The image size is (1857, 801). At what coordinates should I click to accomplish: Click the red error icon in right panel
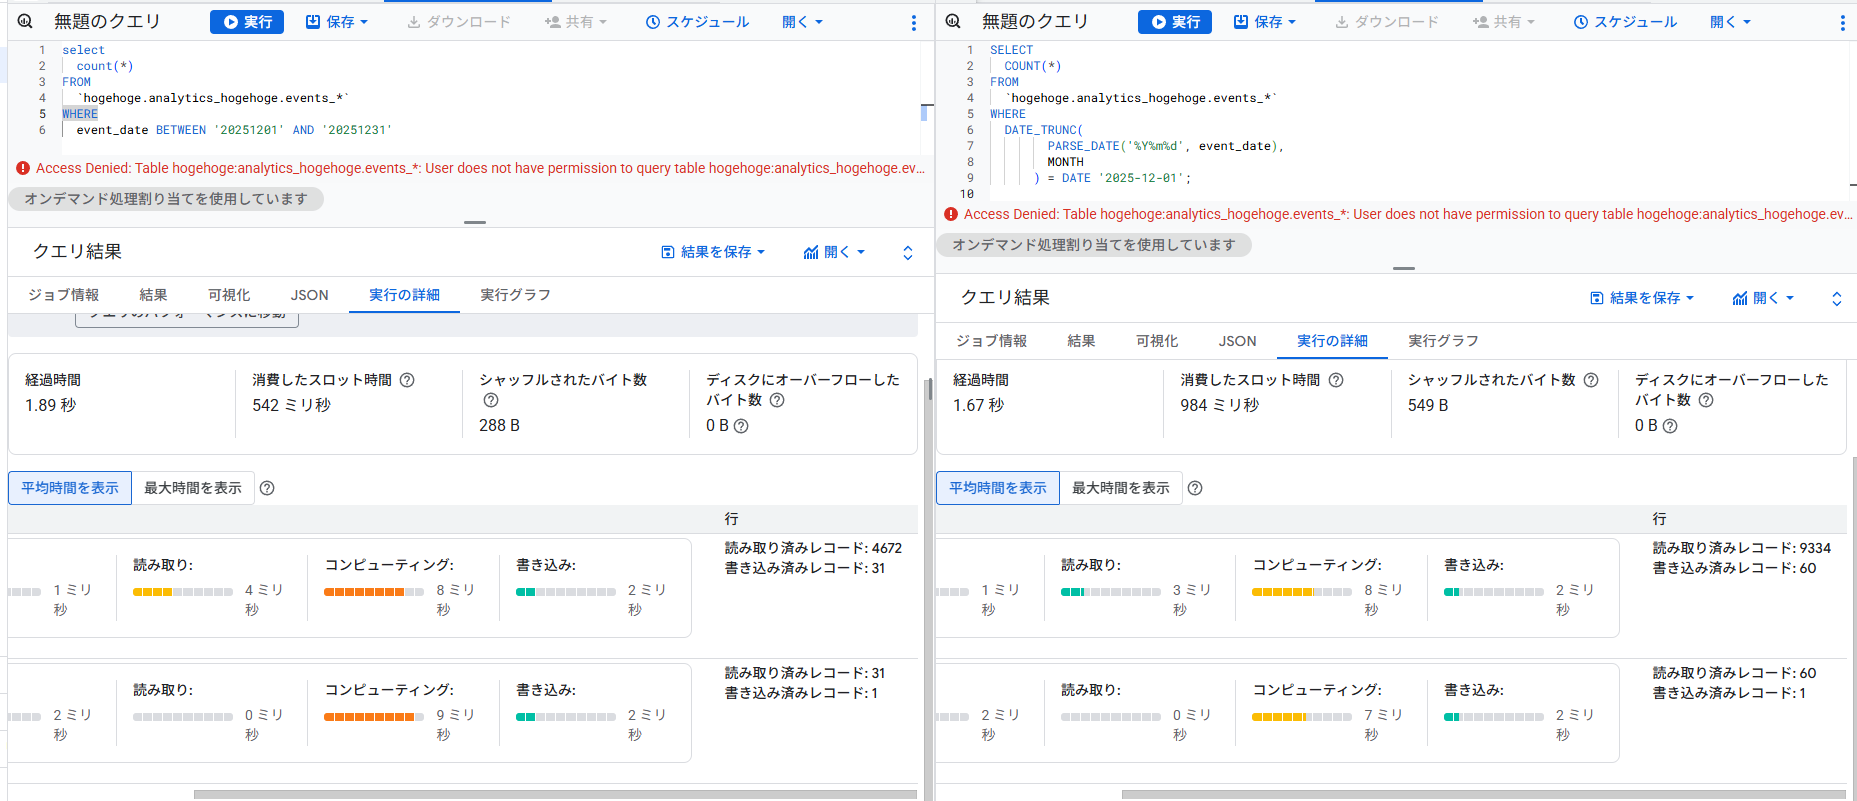pos(951,214)
